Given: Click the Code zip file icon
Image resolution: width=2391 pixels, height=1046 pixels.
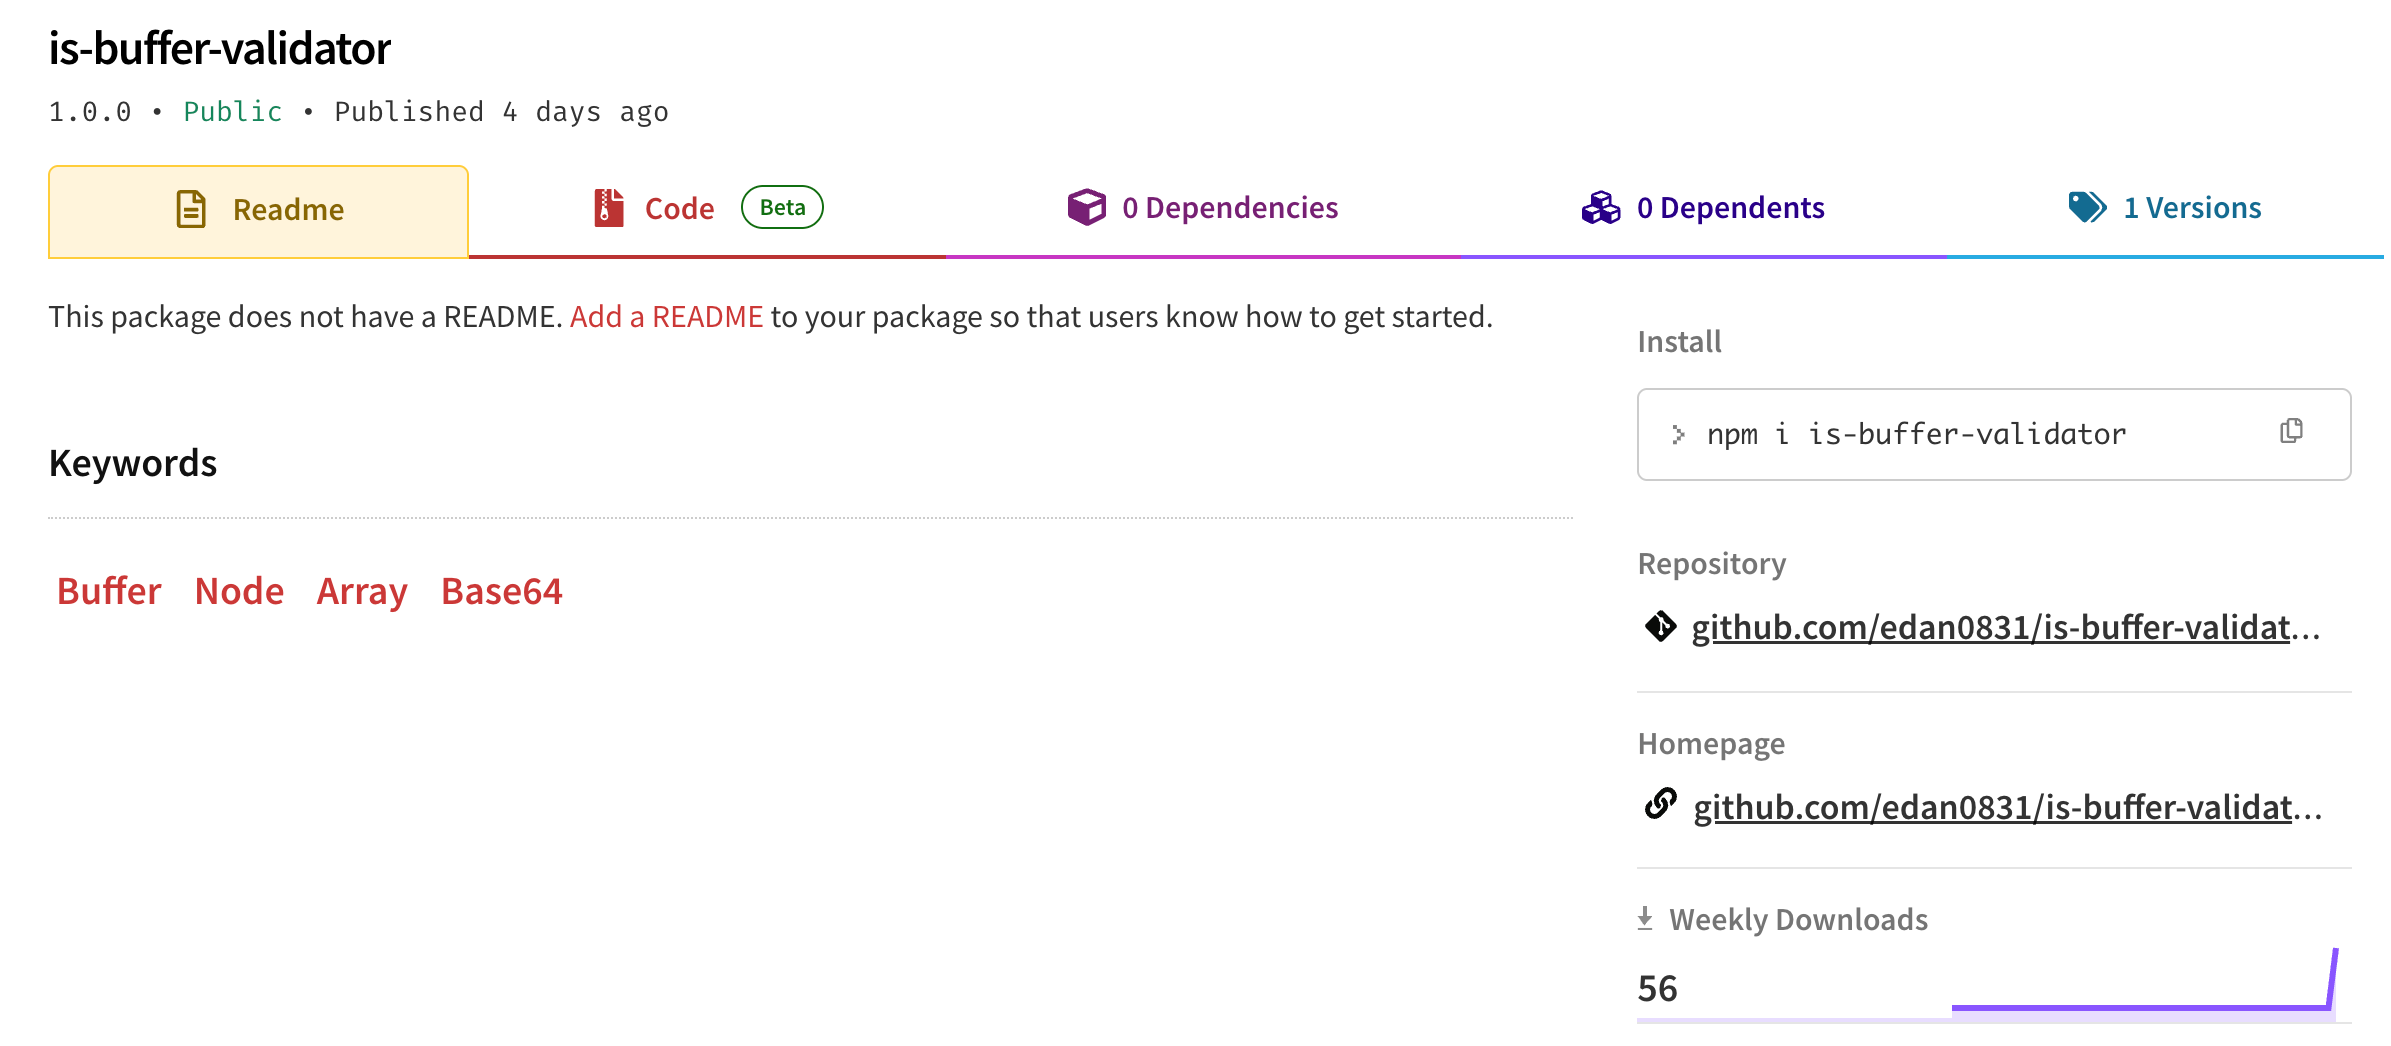Looking at the screenshot, I should click(608, 208).
